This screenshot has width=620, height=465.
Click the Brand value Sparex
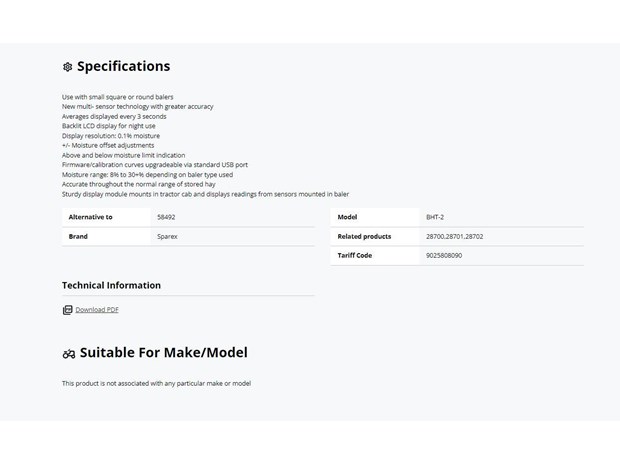pyautogui.click(x=167, y=236)
